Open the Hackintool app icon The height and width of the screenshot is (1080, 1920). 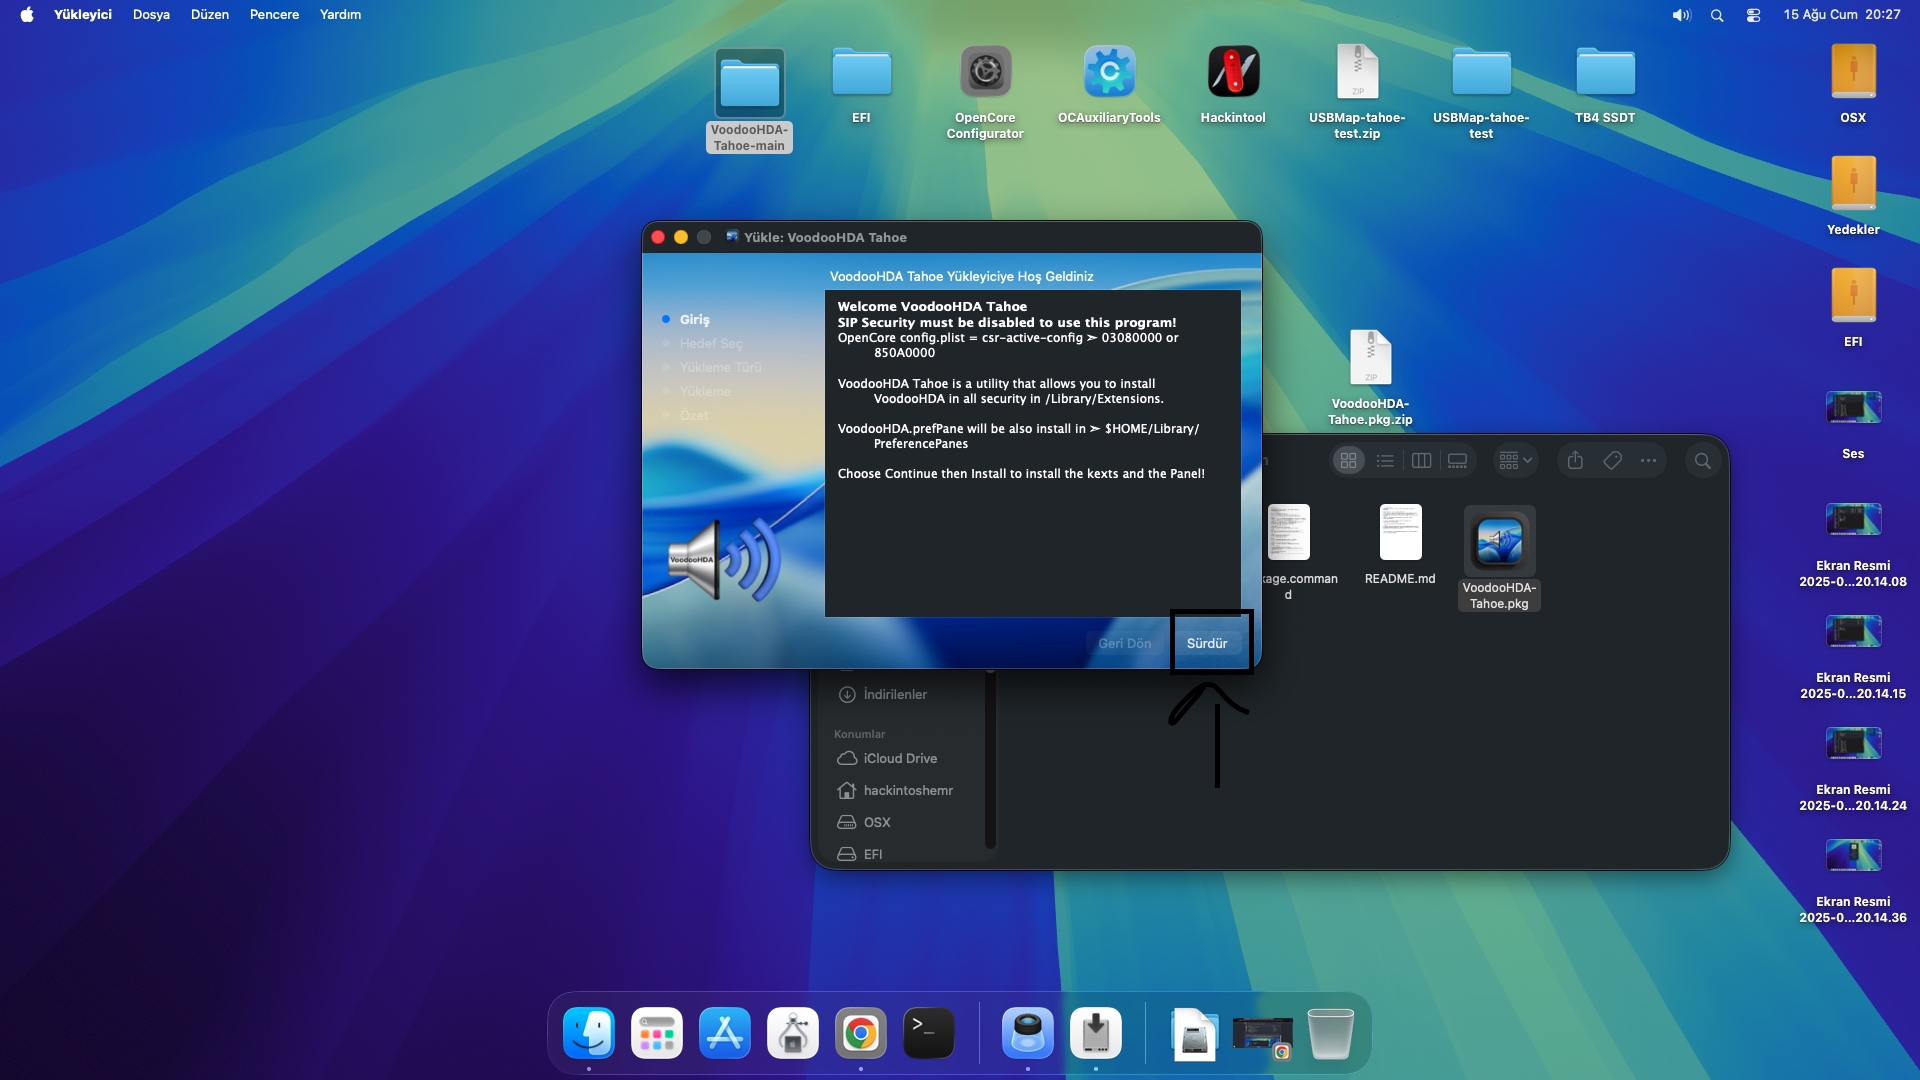(1233, 73)
